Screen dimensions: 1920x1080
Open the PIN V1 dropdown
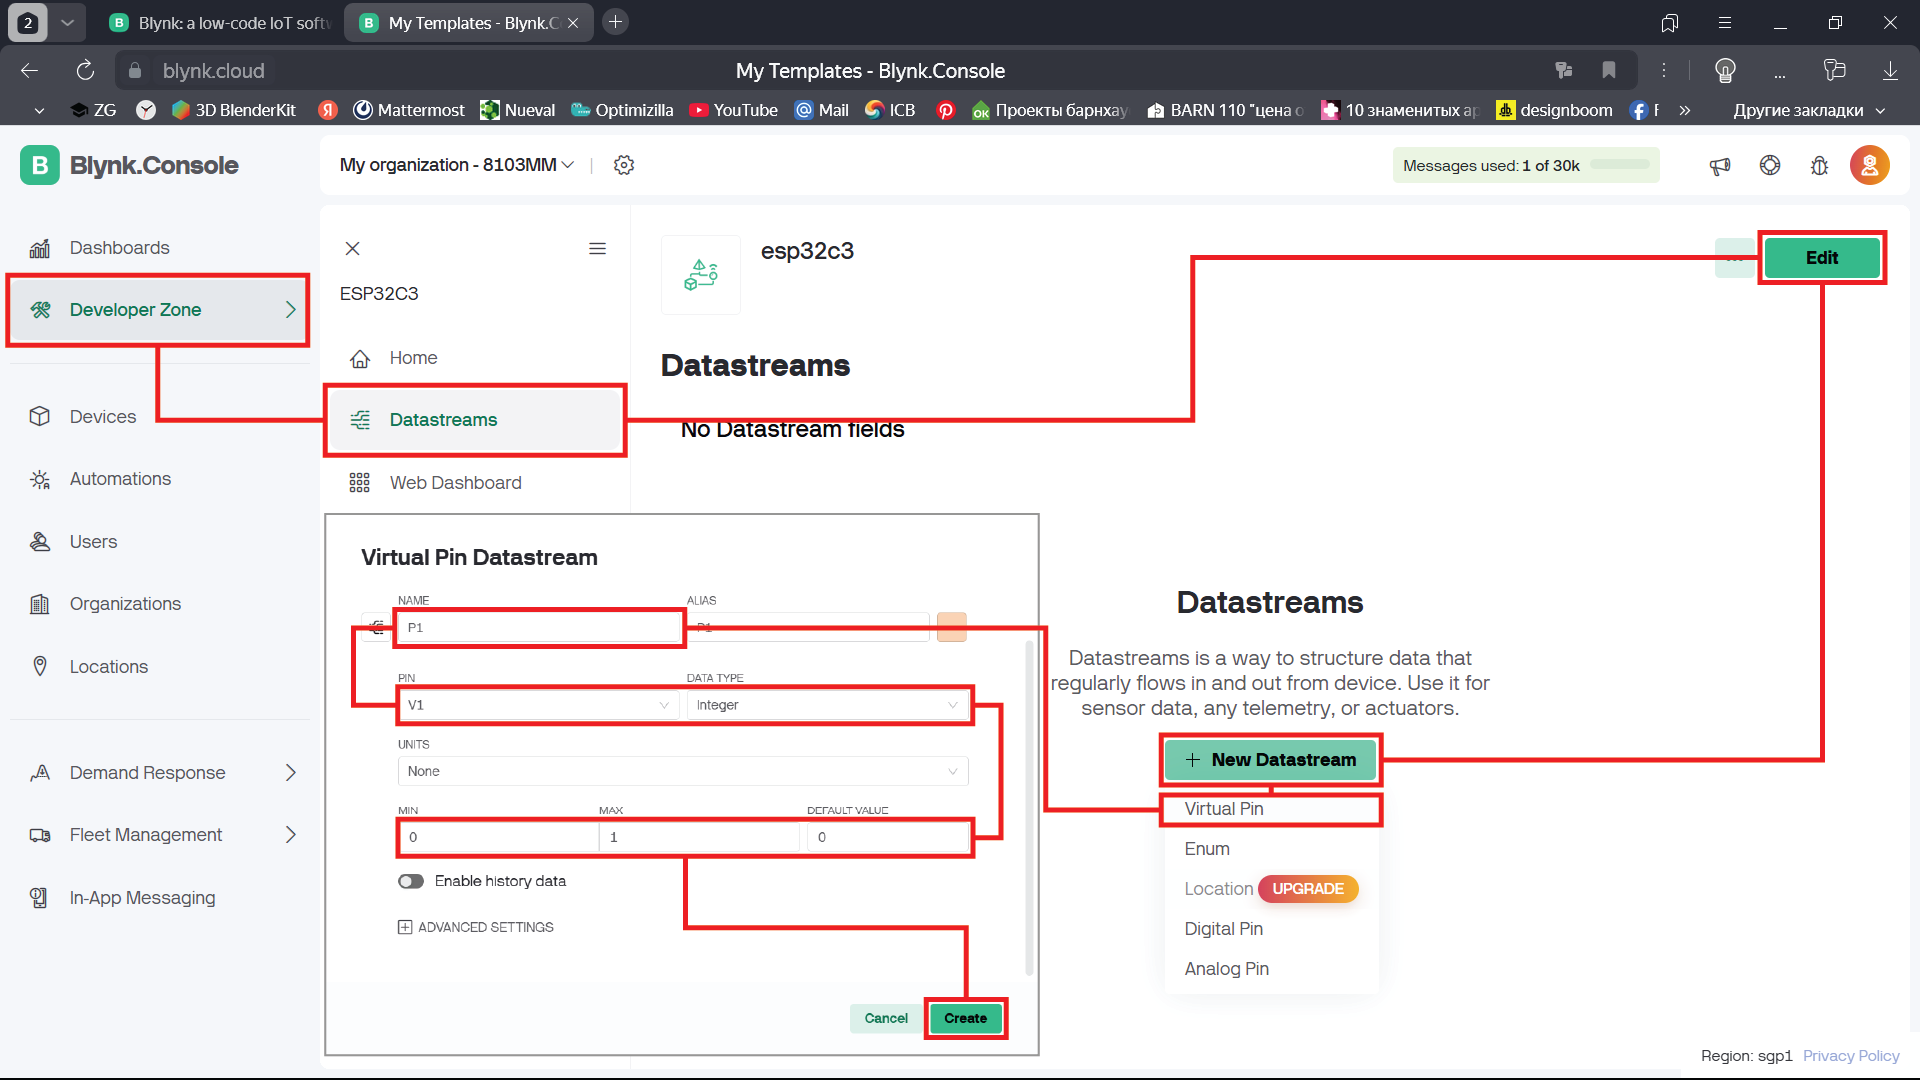click(x=538, y=705)
